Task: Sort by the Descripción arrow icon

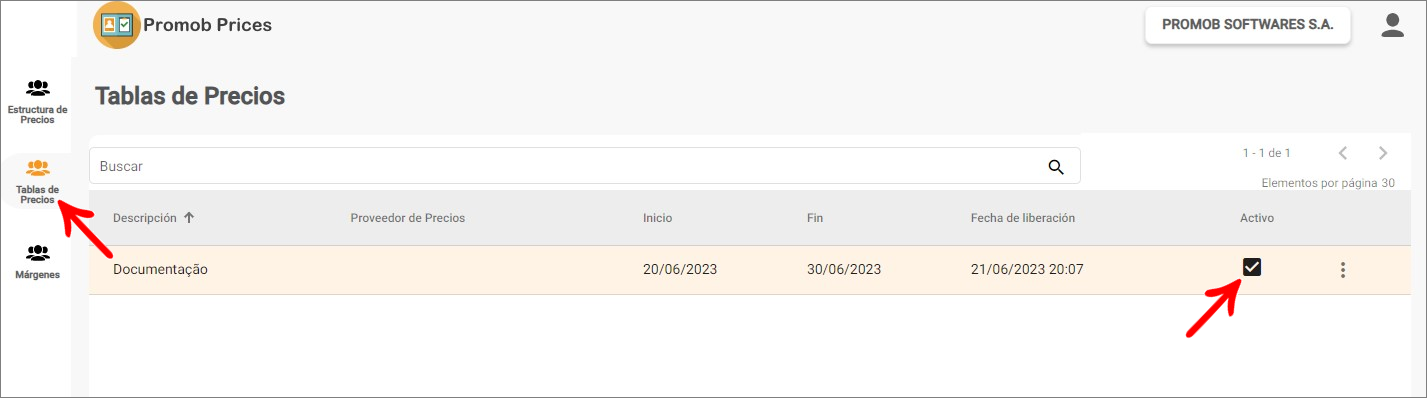Action: point(189,218)
